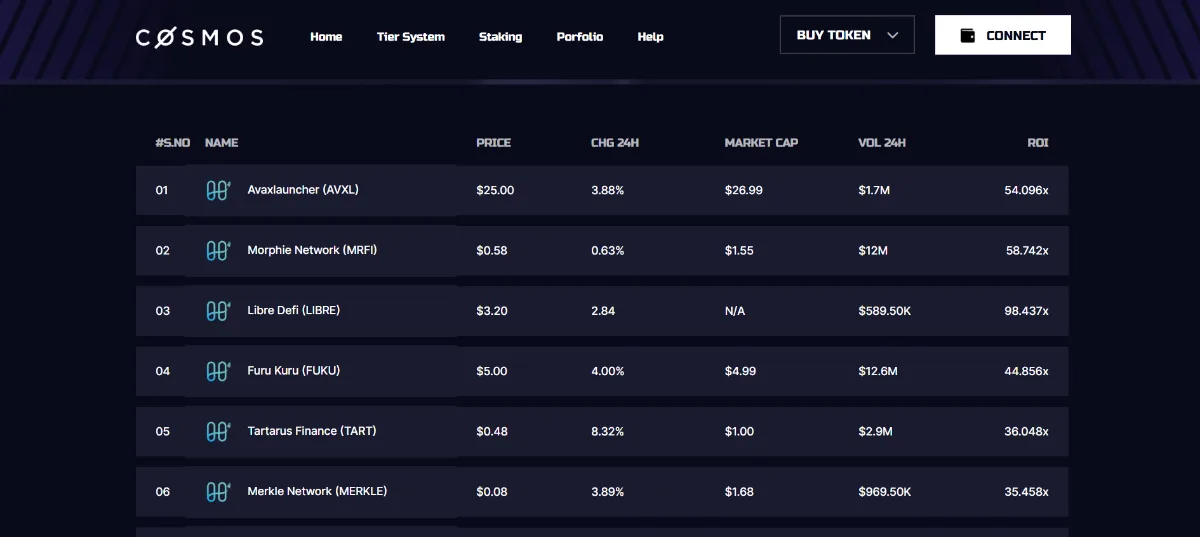The width and height of the screenshot is (1200, 537).
Task: Click the 98.437x ROI value
Action: (x=1027, y=311)
